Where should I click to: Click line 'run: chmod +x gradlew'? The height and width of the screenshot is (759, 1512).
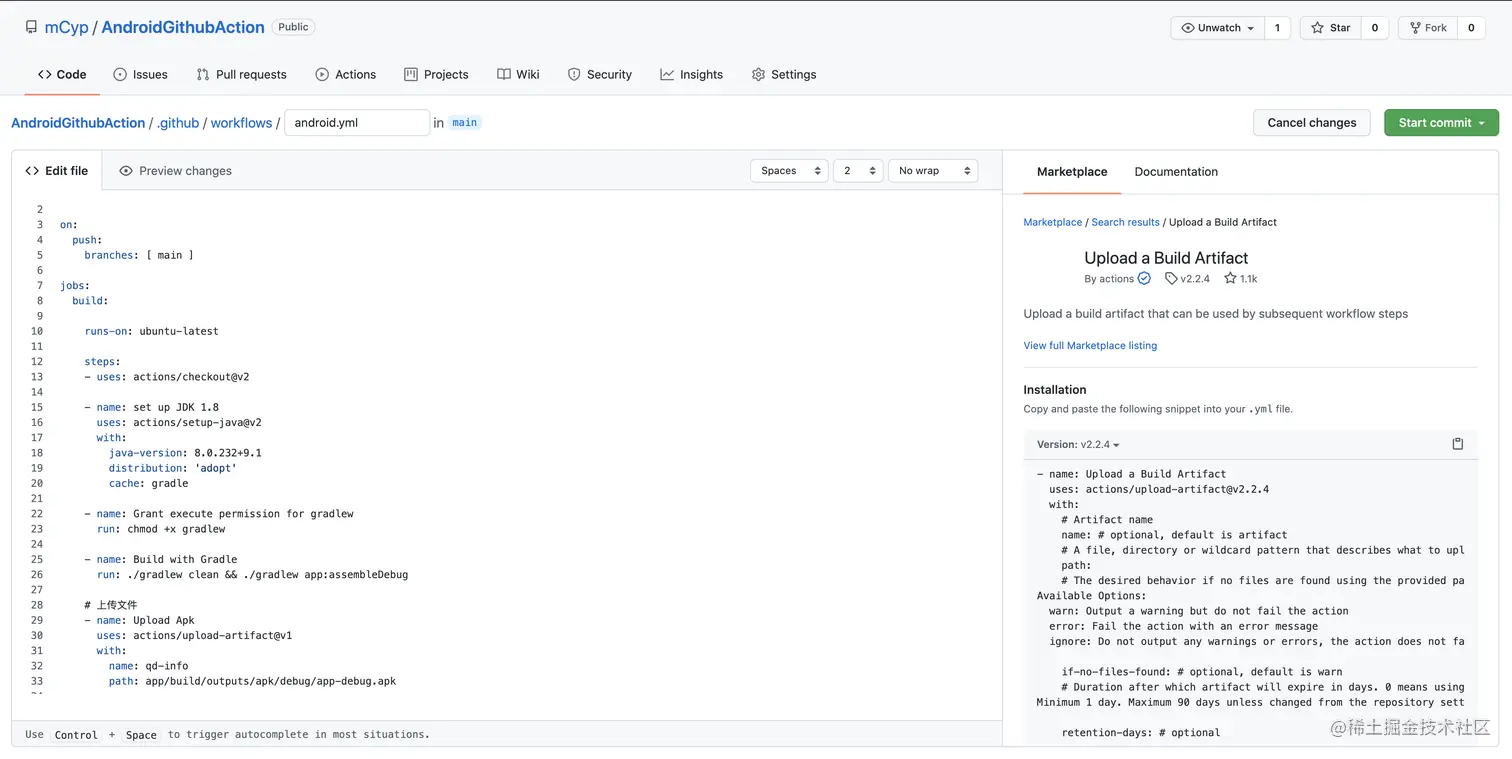point(161,529)
